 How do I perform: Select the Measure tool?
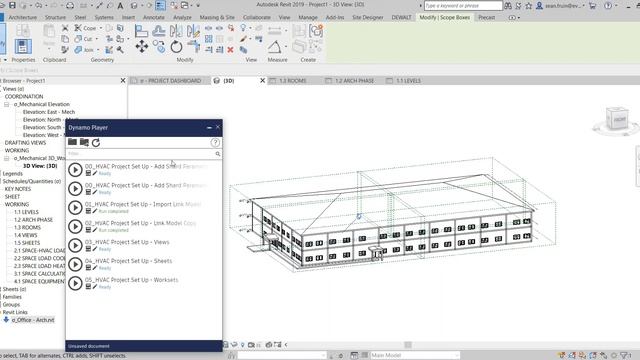[274, 47]
